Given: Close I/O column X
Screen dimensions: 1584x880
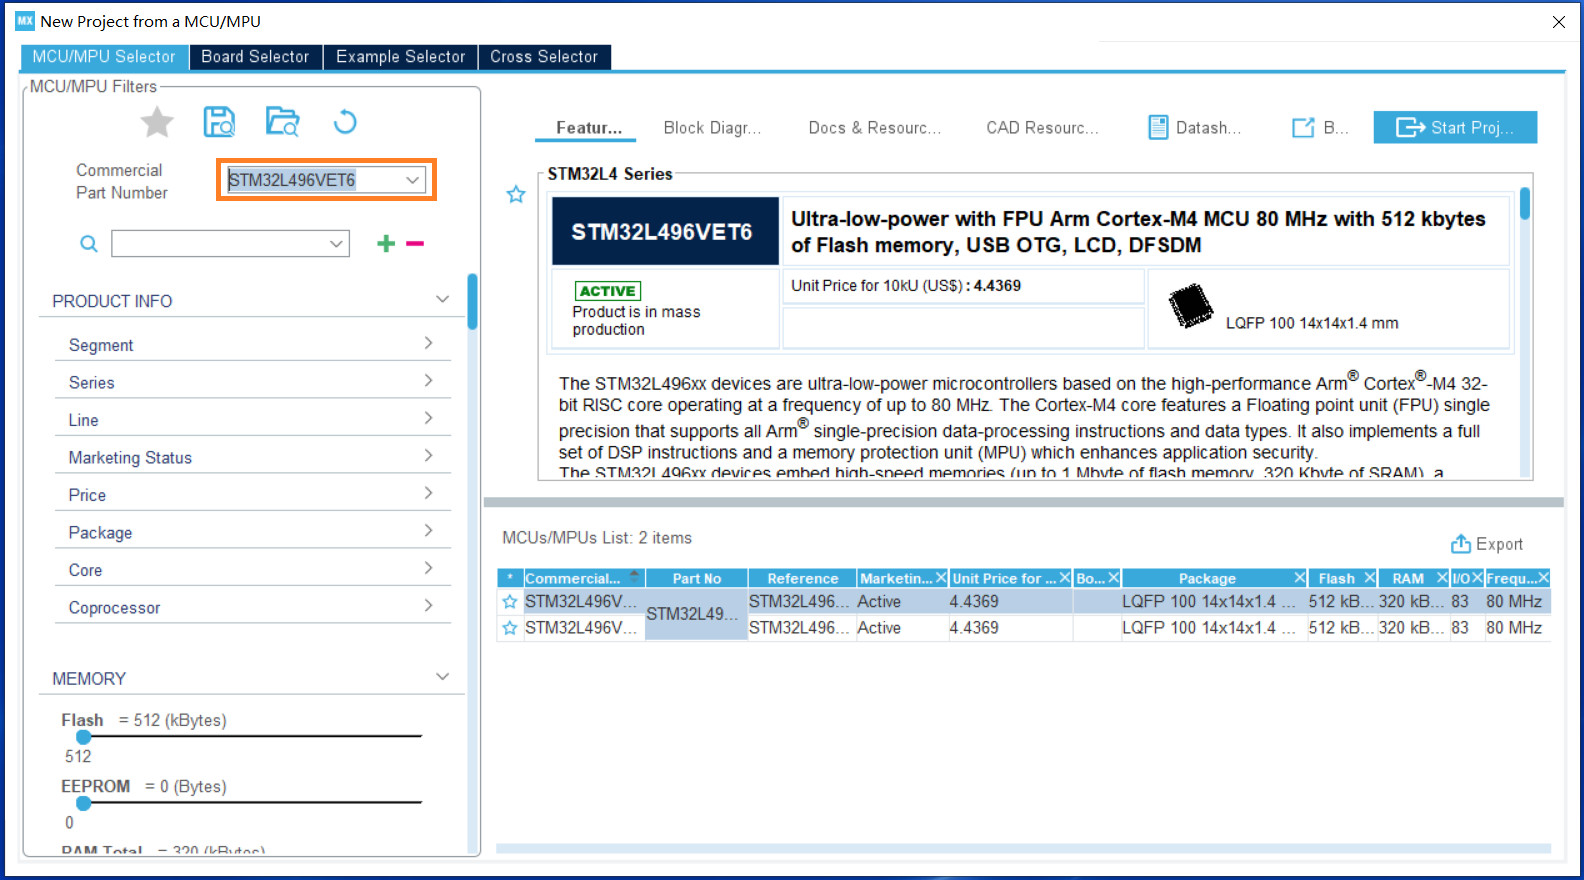Looking at the screenshot, I should pyautogui.click(x=1477, y=578).
